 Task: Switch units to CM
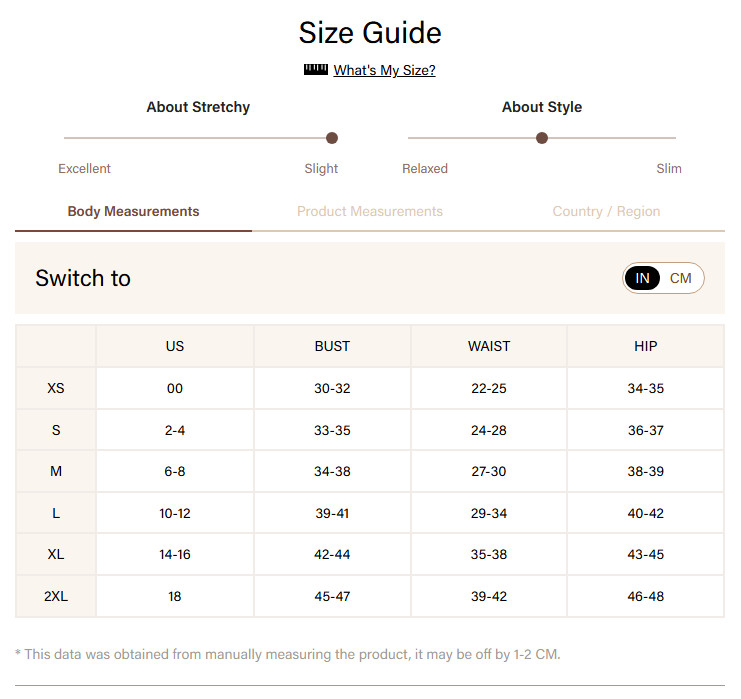coord(681,278)
